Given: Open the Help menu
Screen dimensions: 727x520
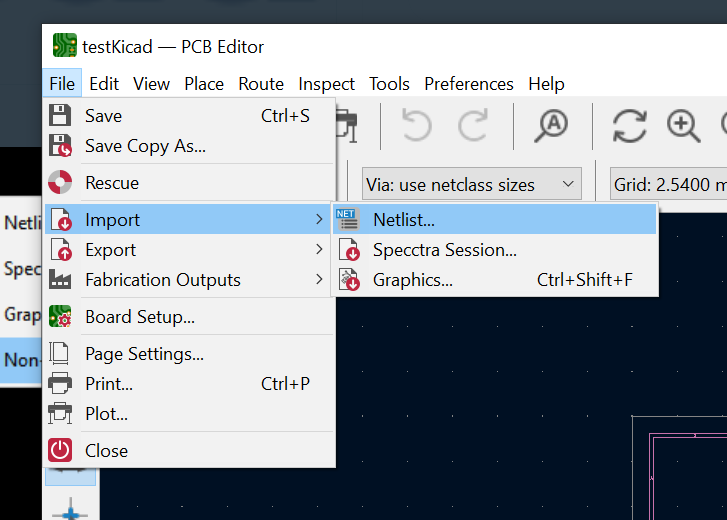Looking at the screenshot, I should click(x=546, y=84).
